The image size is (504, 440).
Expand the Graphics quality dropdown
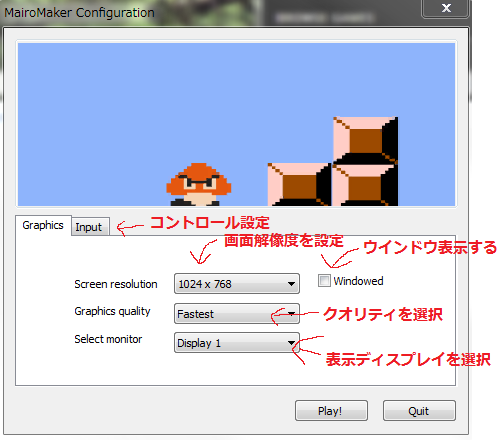[x=237, y=313]
